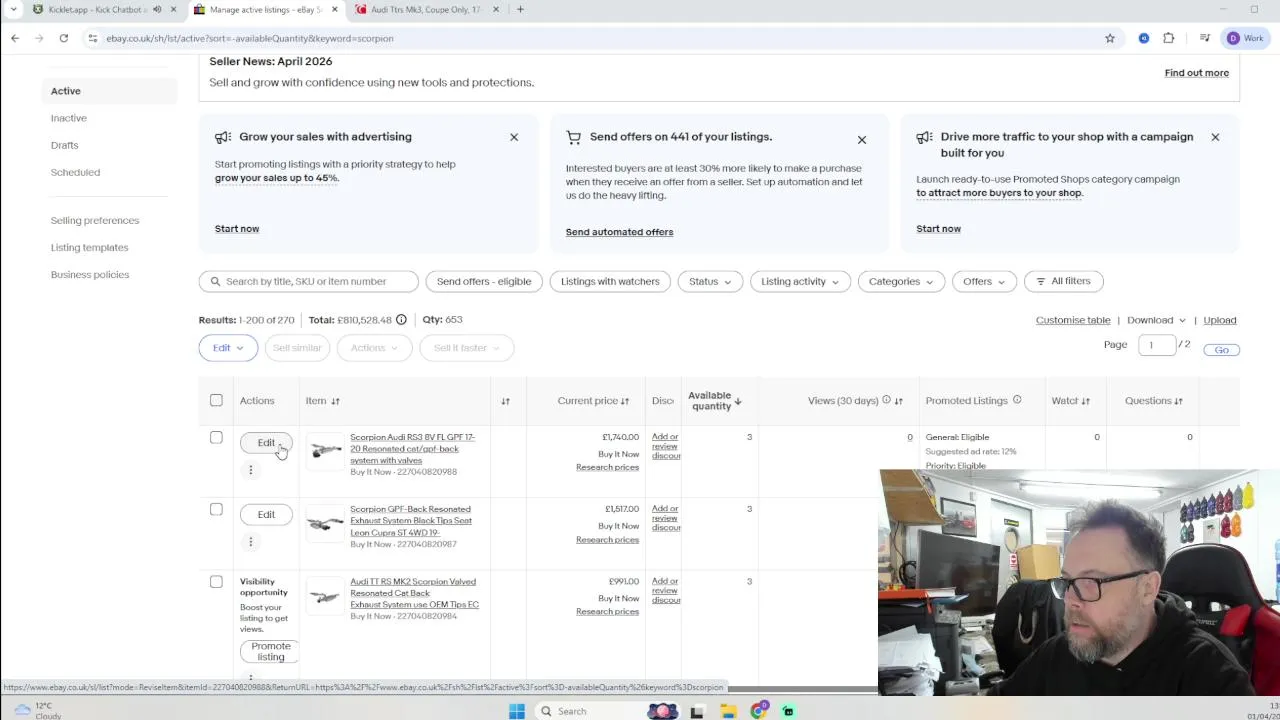
Task: Switch to the Kicklet.app browser tab
Action: [95, 9]
